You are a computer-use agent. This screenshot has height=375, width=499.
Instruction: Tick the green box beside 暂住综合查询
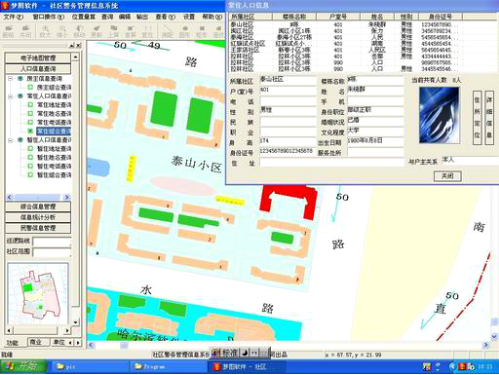tap(30, 175)
